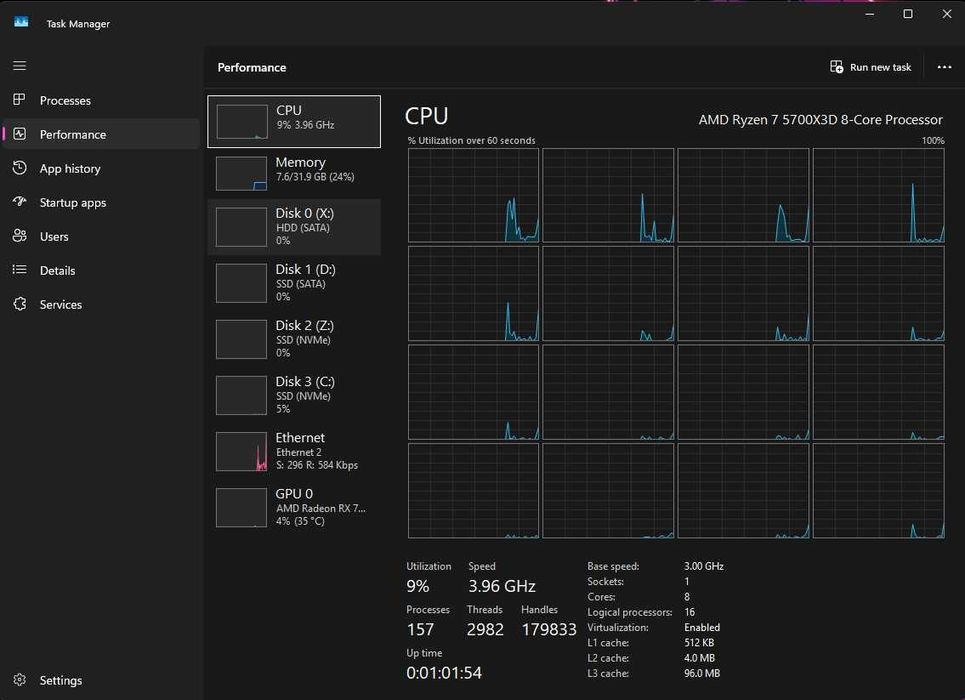Click the Up time value 0:01:01:54
Screen dimensions: 965x700
444,673
